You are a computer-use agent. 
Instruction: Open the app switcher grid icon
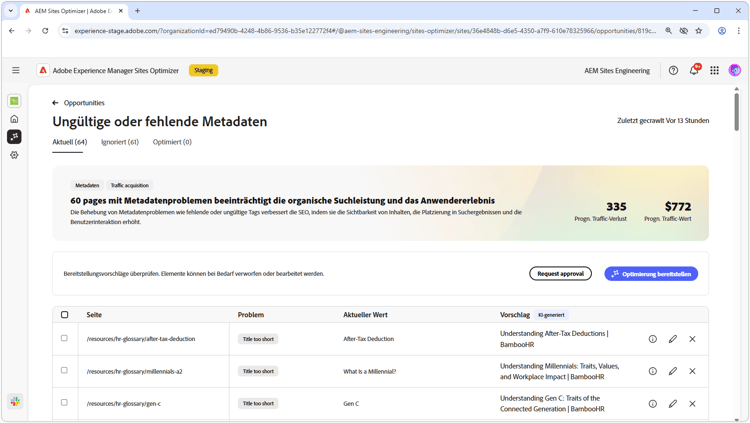[714, 70]
